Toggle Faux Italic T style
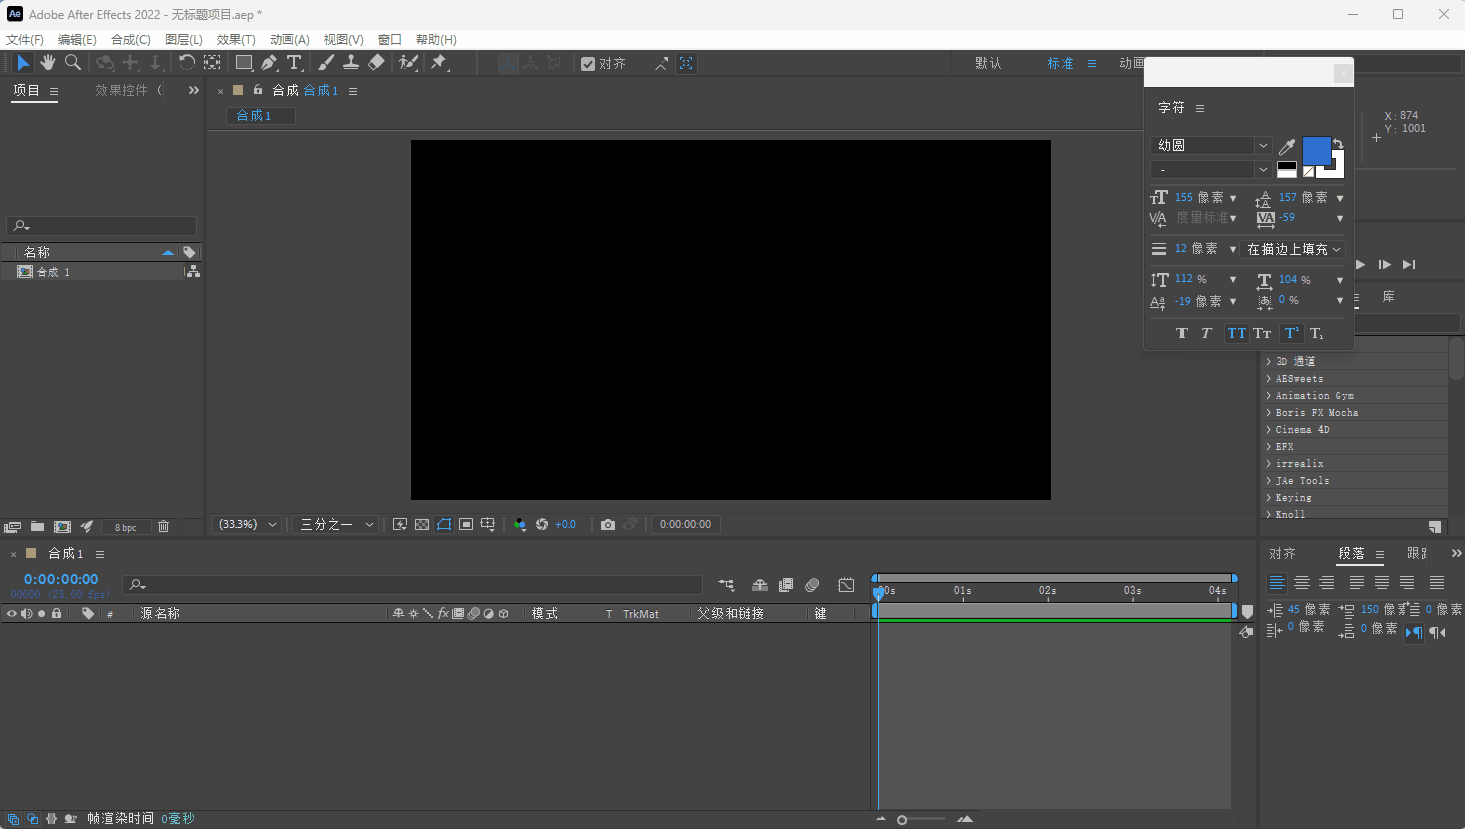Viewport: 1465px width, 829px height. (x=1206, y=333)
